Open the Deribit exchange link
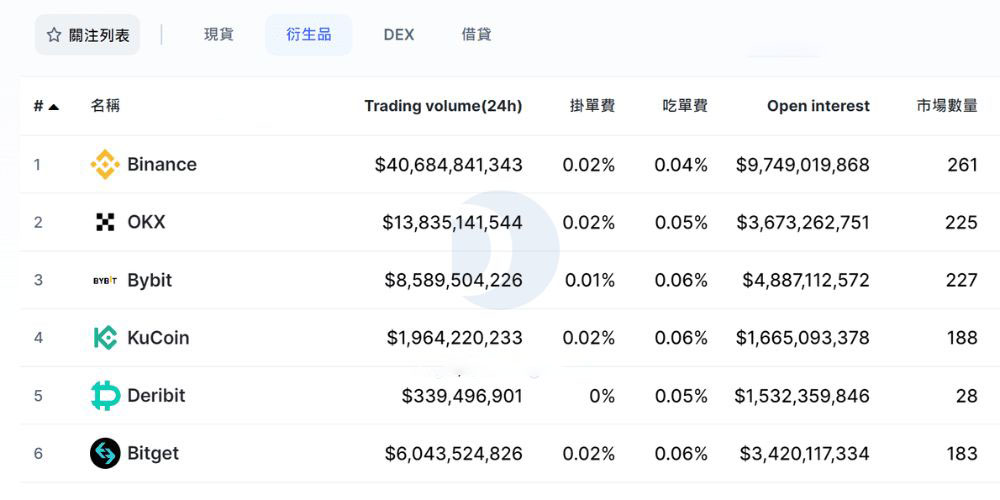 pos(156,395)
